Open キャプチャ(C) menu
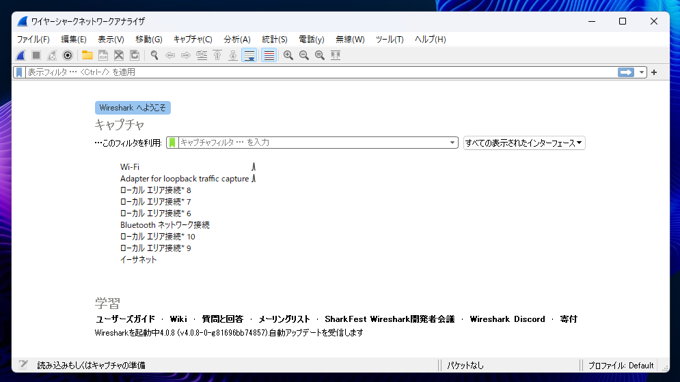This screenshot has width=680, height=382. (193, 39)
